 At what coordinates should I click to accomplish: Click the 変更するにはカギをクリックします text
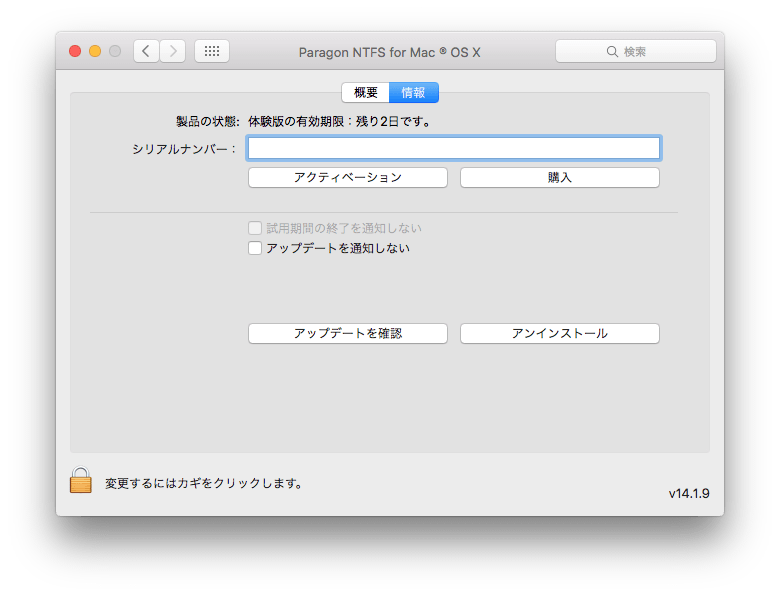tap(204, 484)
